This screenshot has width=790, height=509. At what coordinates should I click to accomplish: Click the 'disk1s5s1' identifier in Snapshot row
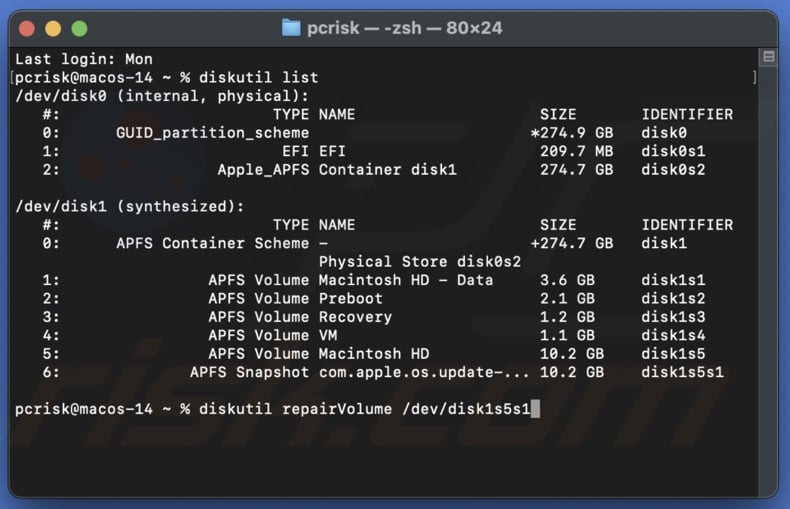click(x=682, y=372)
